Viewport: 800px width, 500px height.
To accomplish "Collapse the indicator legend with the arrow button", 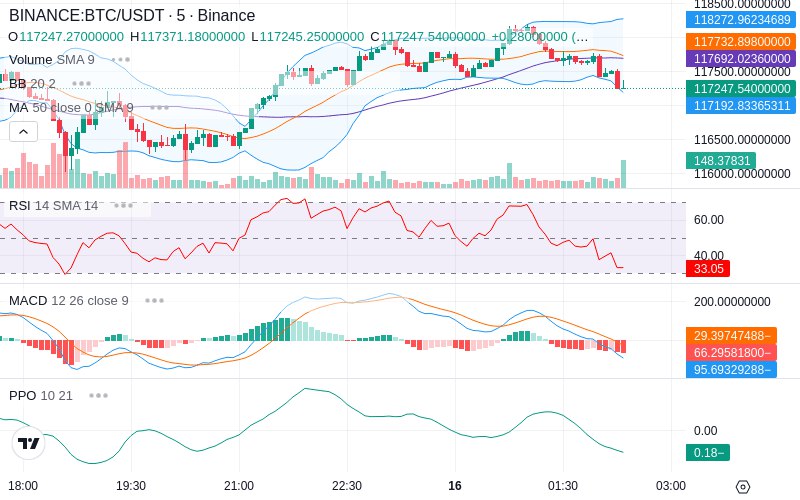I will pos(23,132).
